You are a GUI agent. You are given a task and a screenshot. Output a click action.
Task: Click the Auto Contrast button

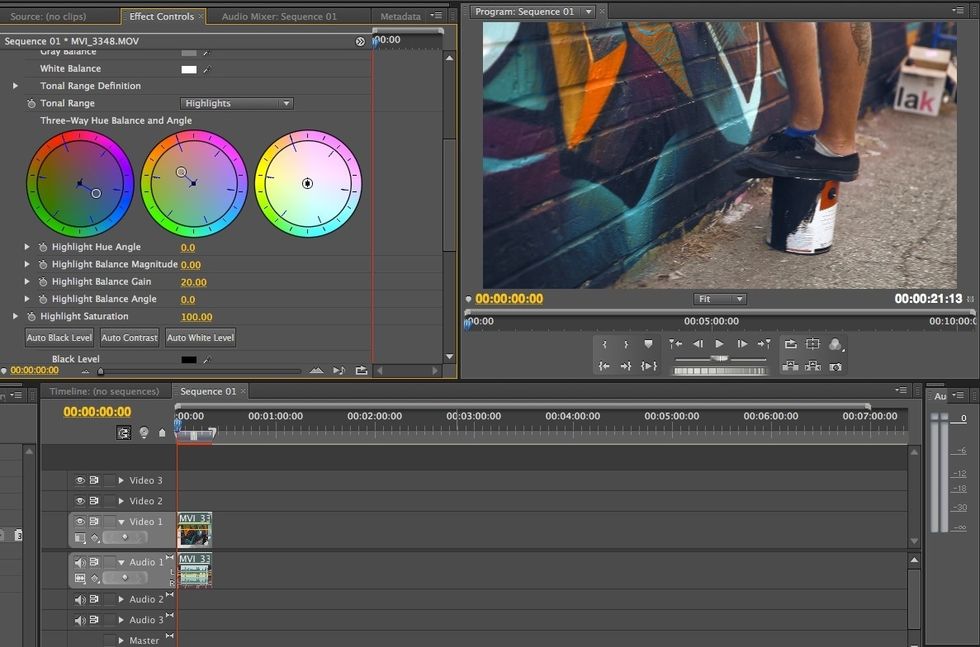[x=129, y=337]
